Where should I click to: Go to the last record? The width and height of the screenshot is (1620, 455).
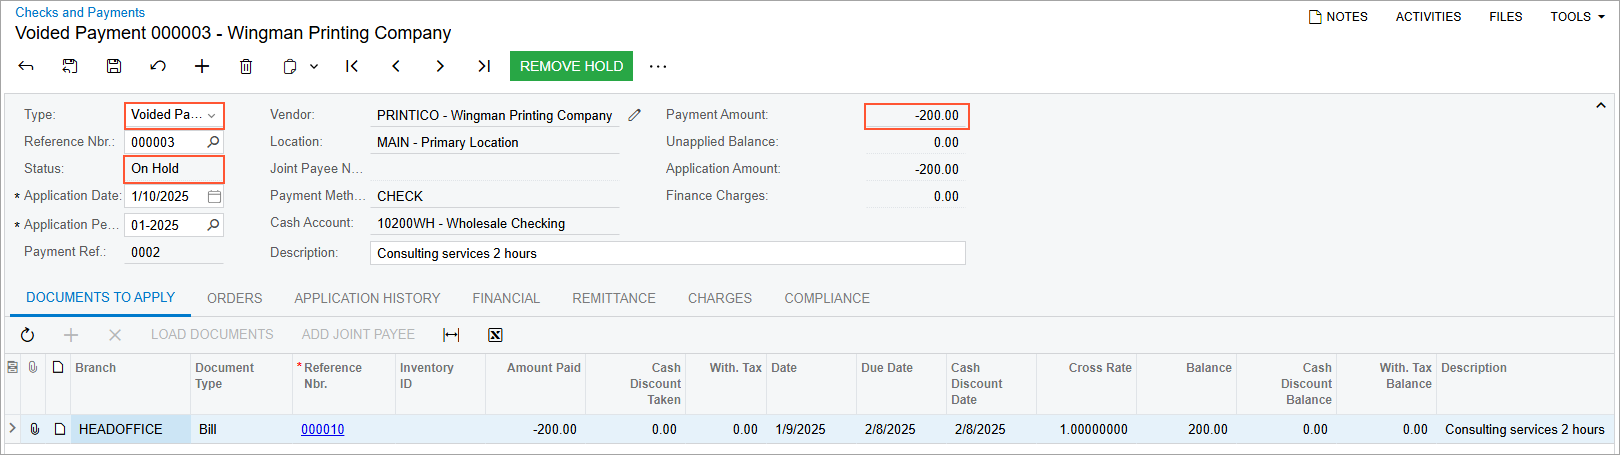click(484, 66)
